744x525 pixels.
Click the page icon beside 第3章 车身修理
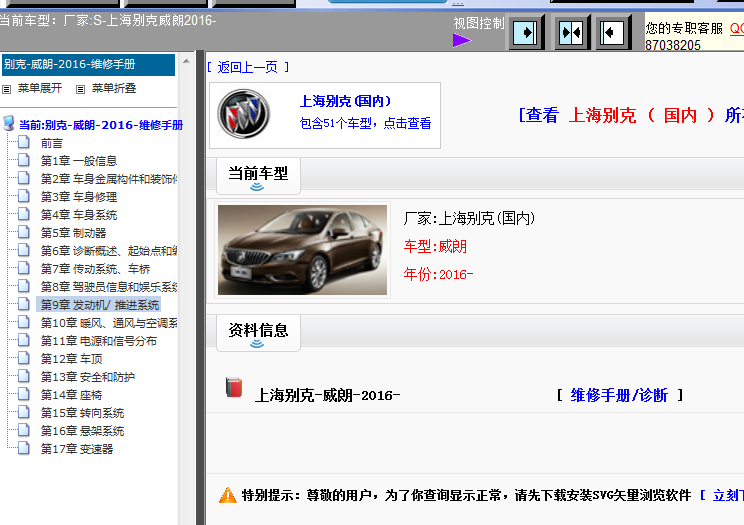click(x=24, y=196)
